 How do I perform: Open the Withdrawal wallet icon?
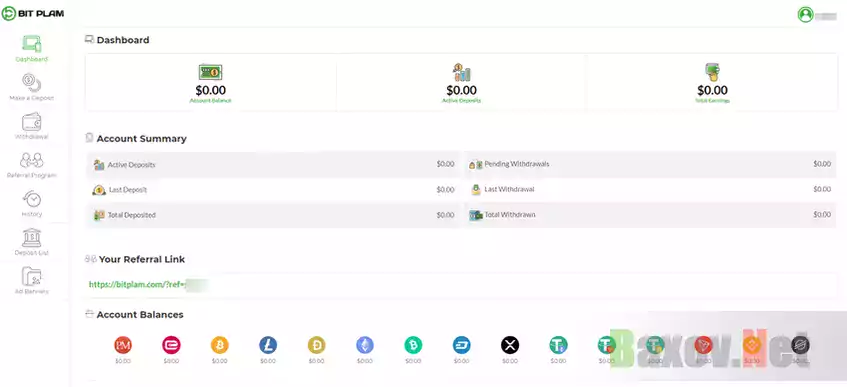pos(31,122)
